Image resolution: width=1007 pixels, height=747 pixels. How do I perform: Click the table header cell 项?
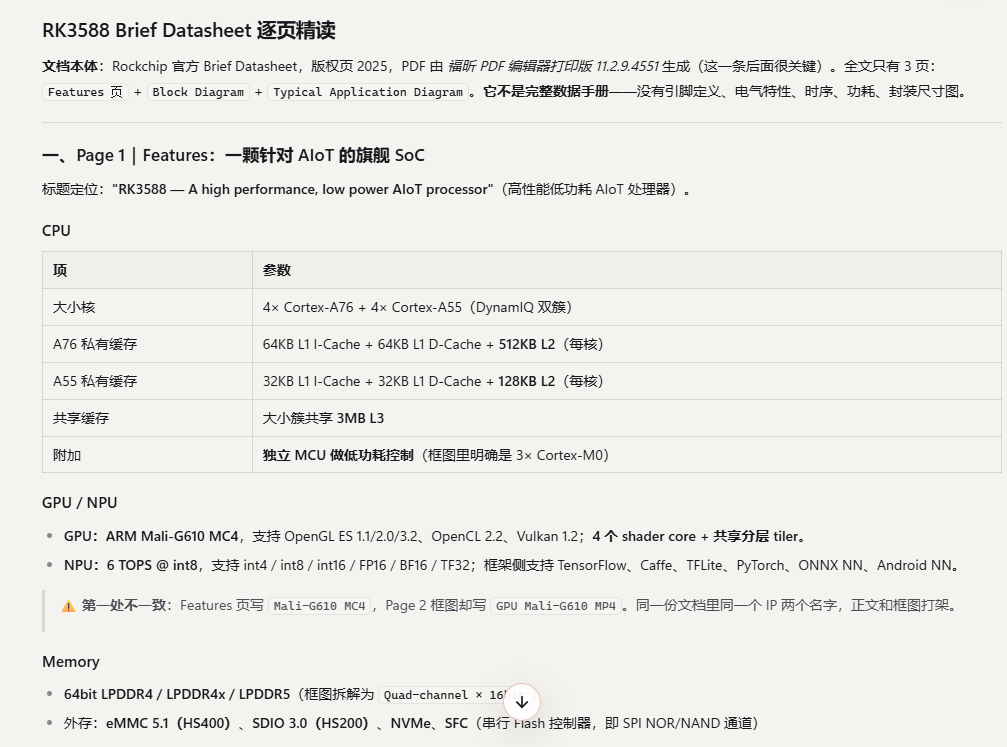[x=147, y=270]
